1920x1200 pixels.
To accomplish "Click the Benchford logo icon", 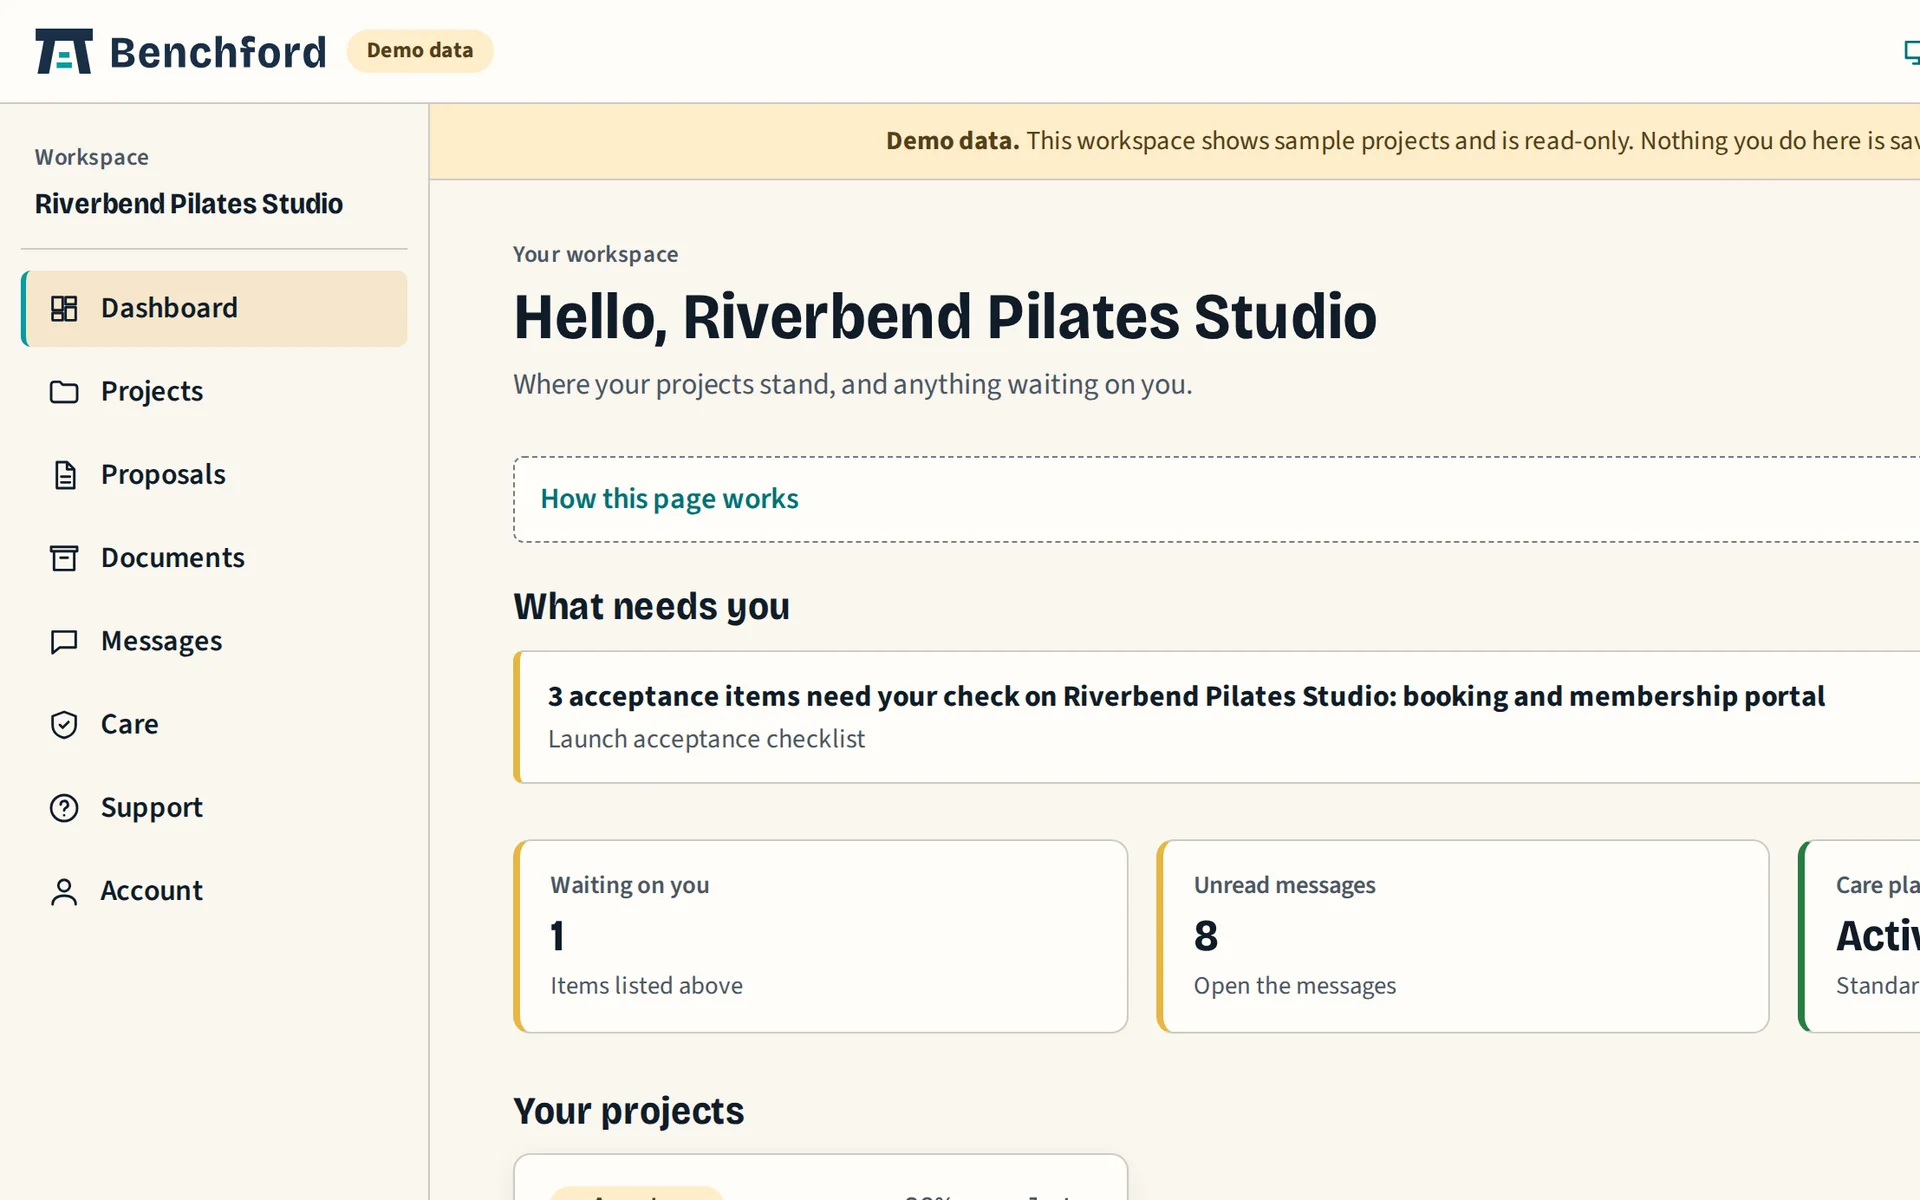I will click(x=64, y=51).
